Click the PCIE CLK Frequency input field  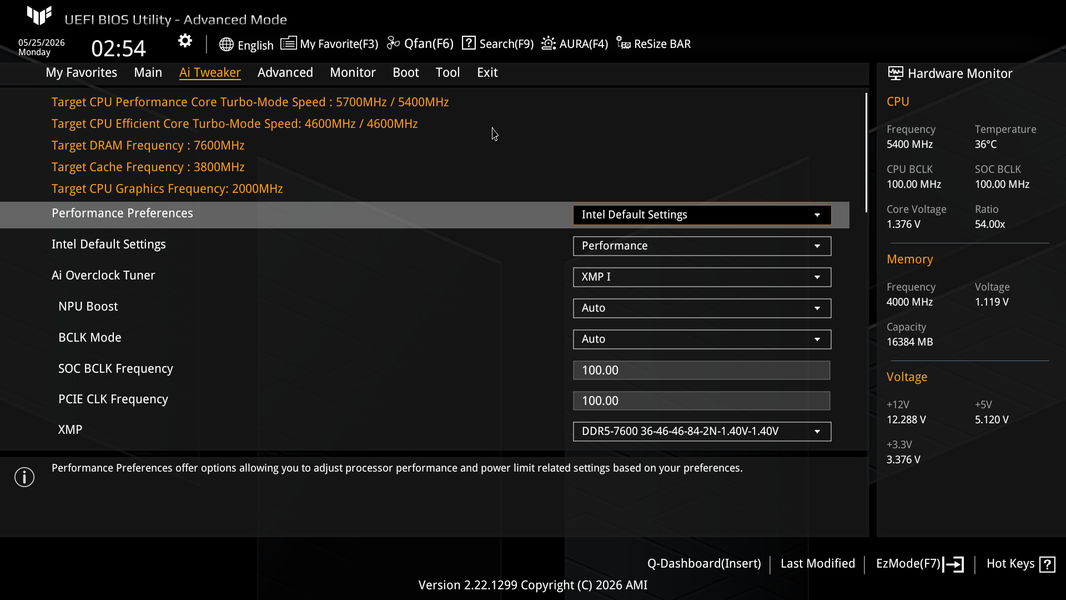pos(701,401)
